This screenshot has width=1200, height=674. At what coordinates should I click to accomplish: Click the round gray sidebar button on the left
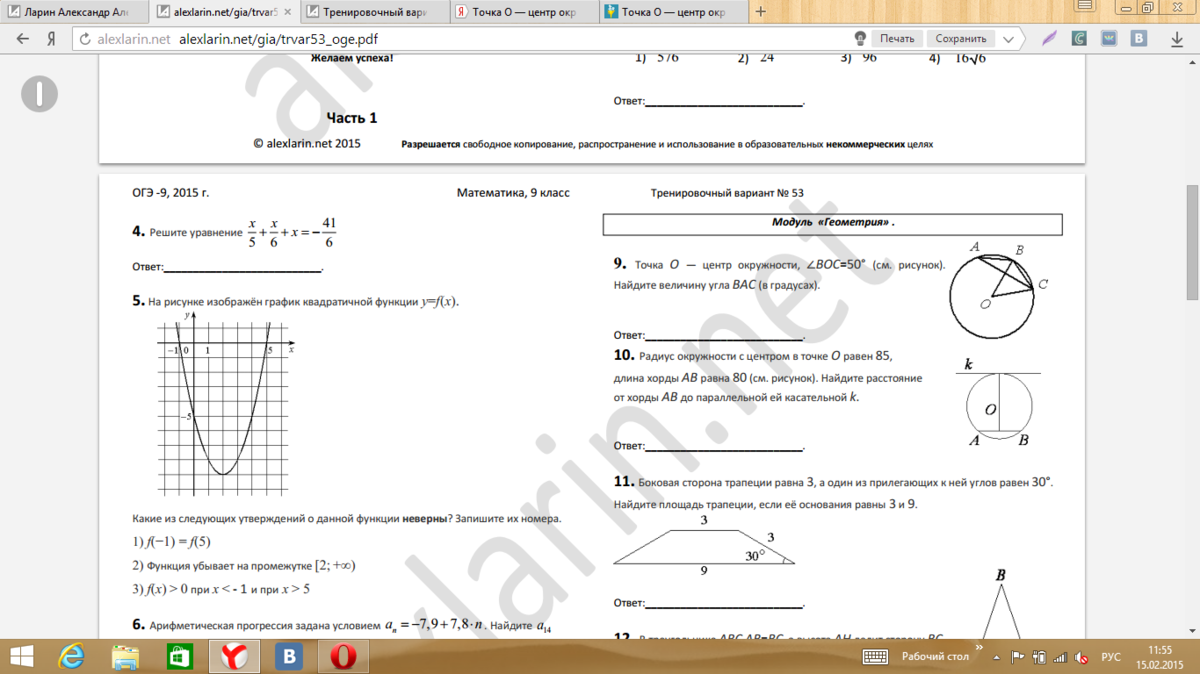point(40,94)
